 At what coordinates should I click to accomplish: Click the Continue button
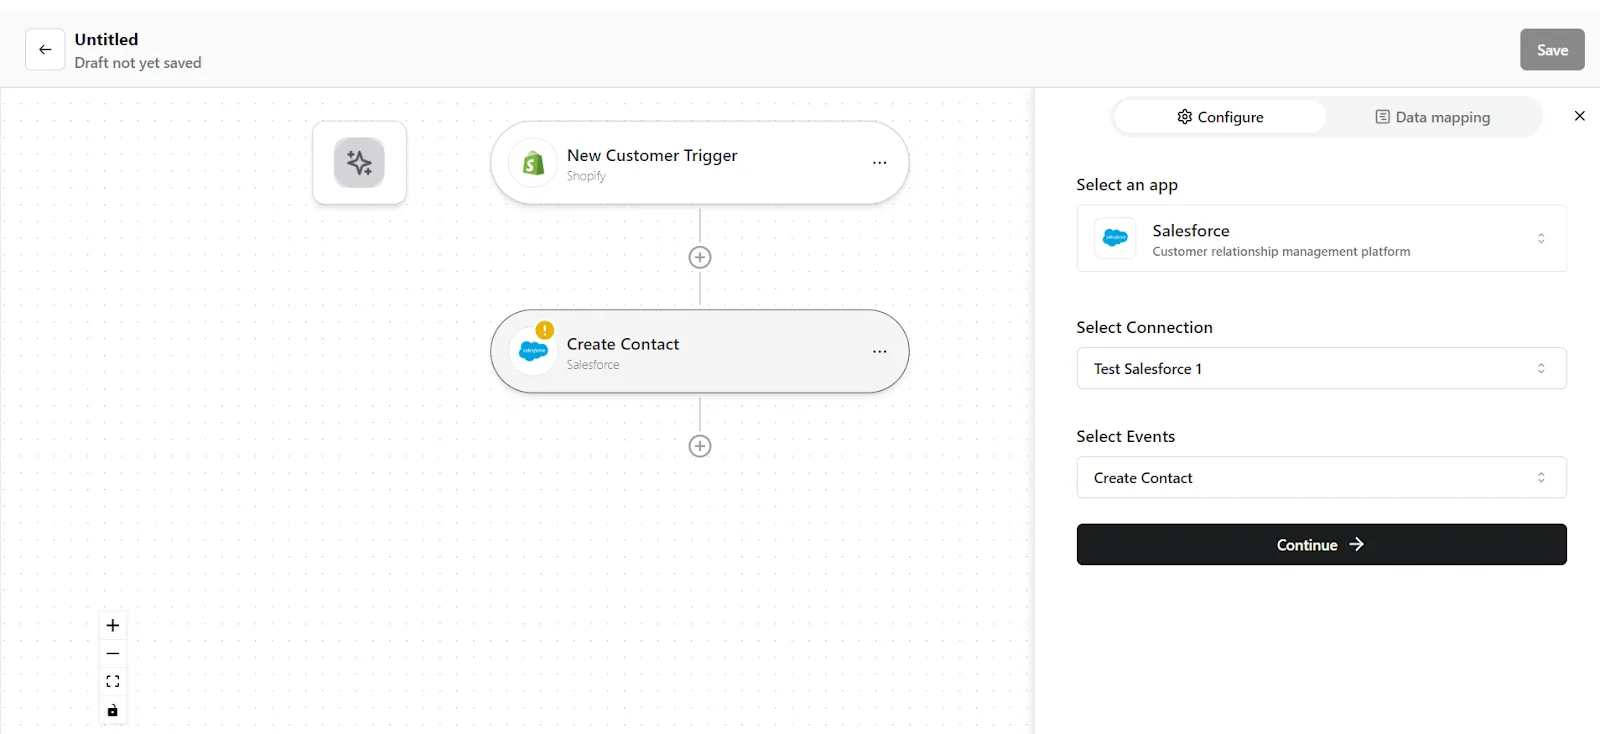[x=1322, y=544]
